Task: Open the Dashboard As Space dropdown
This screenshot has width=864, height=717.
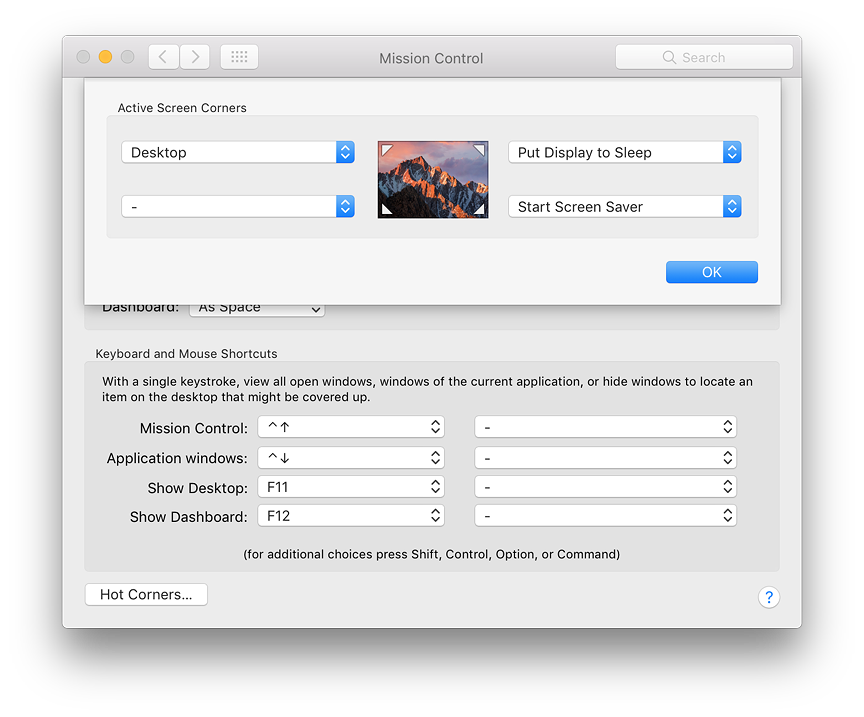Action: (257, 310)
